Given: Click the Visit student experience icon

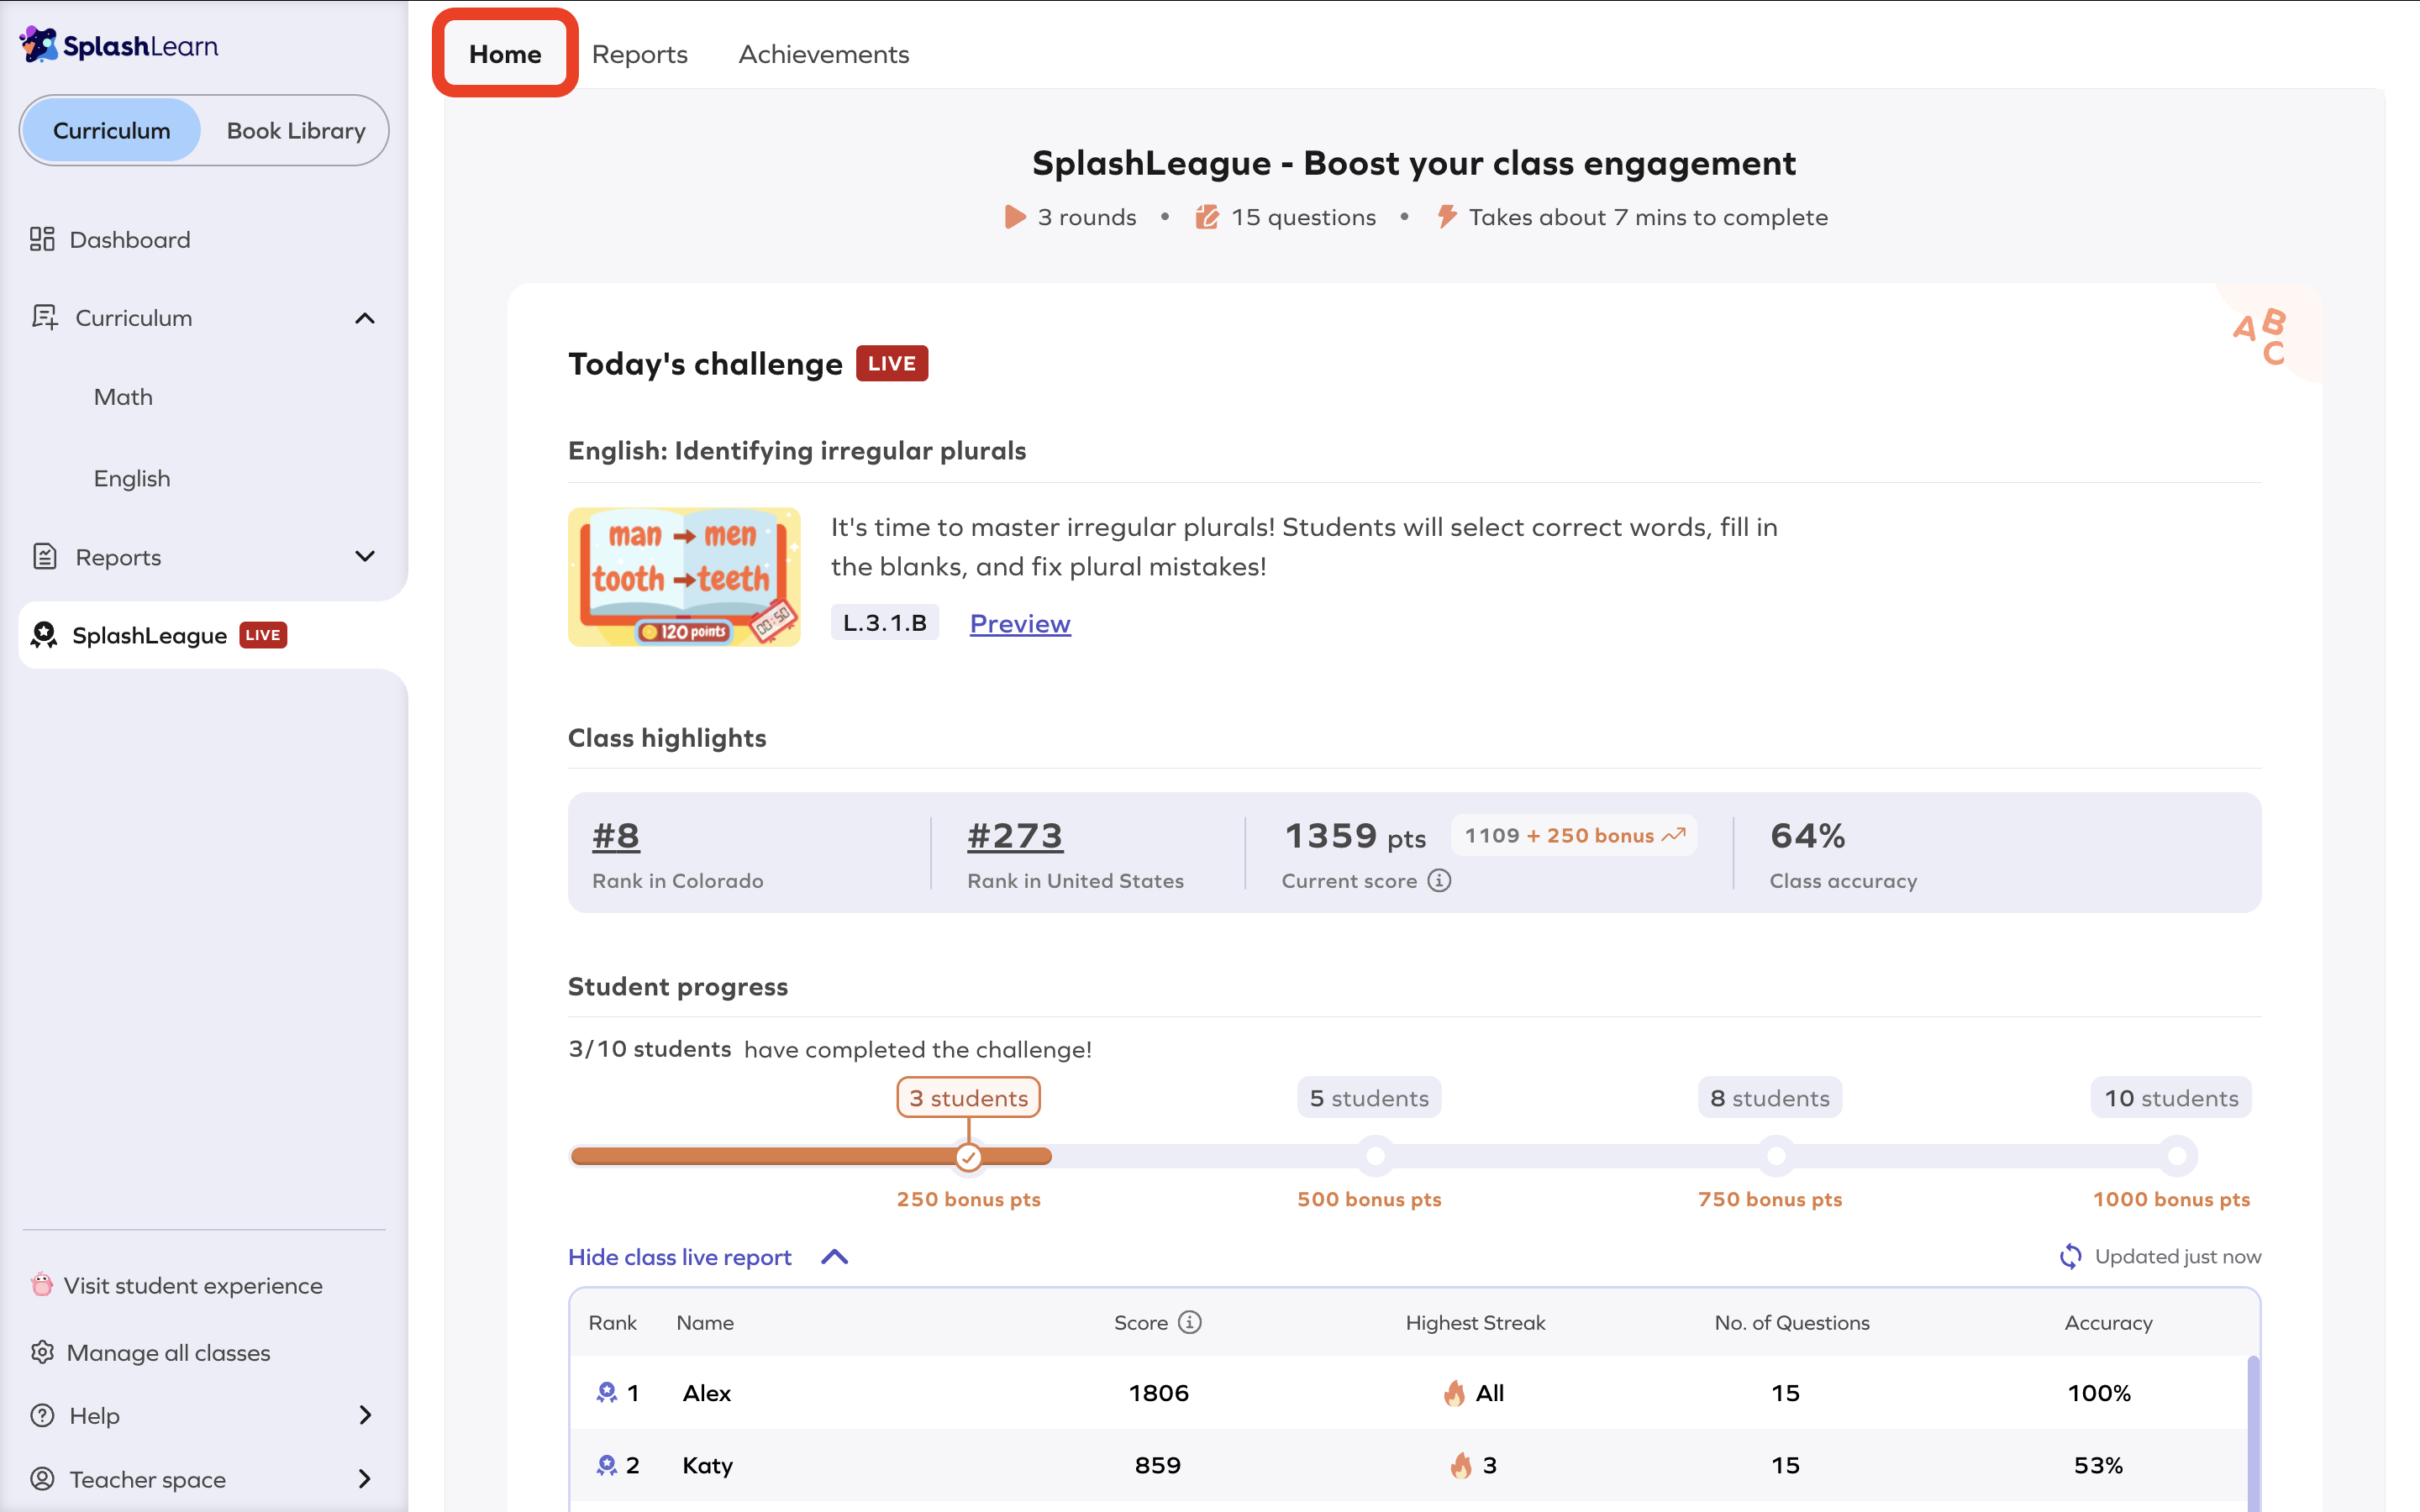Looking at the screenshot, I should click(41, 1284).
